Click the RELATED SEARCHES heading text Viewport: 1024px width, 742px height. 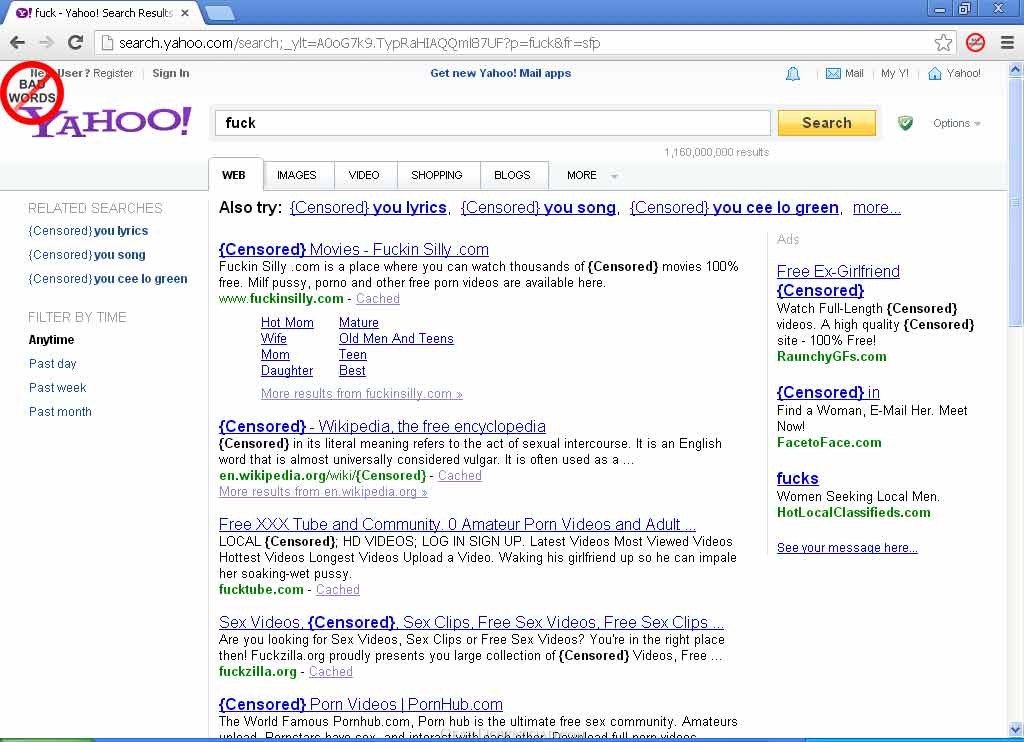[95, 208]
